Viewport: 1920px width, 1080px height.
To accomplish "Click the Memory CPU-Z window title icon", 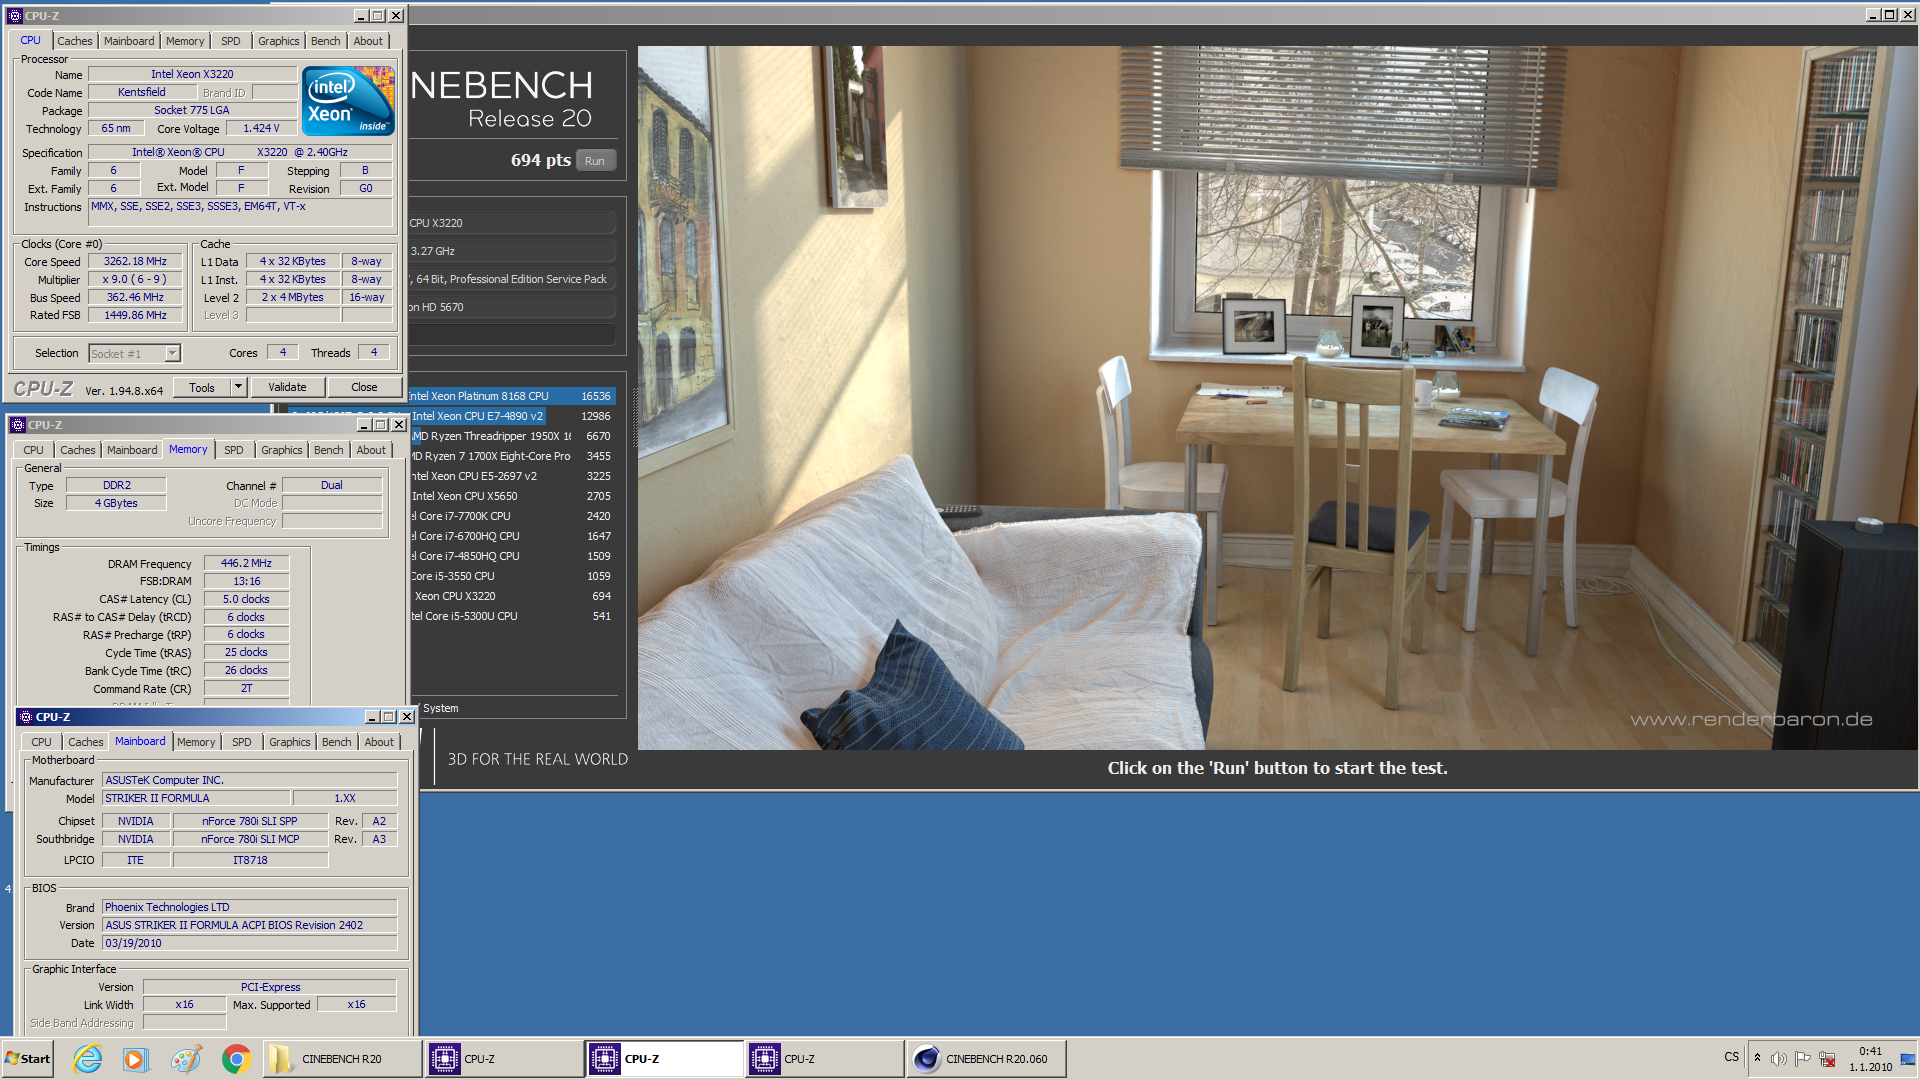I will click(x=17, y=425).
